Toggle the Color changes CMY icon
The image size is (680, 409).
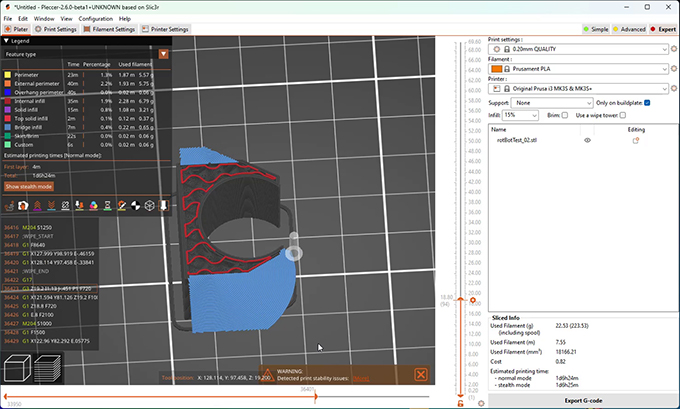[93, 206]
